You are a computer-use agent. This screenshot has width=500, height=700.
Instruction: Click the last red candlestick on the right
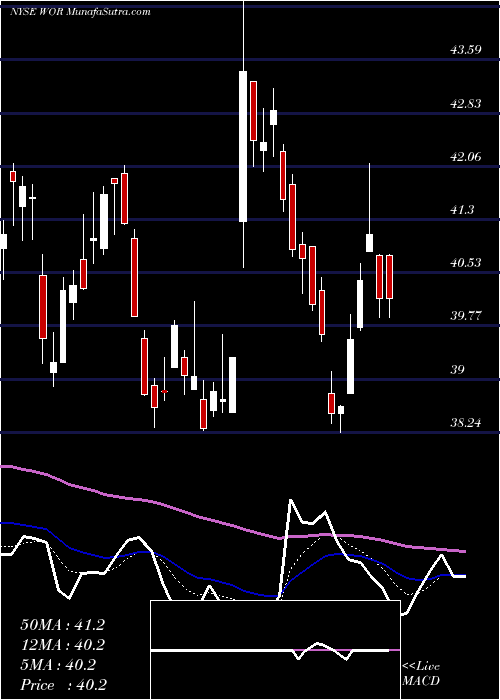[x=389, y=277]
